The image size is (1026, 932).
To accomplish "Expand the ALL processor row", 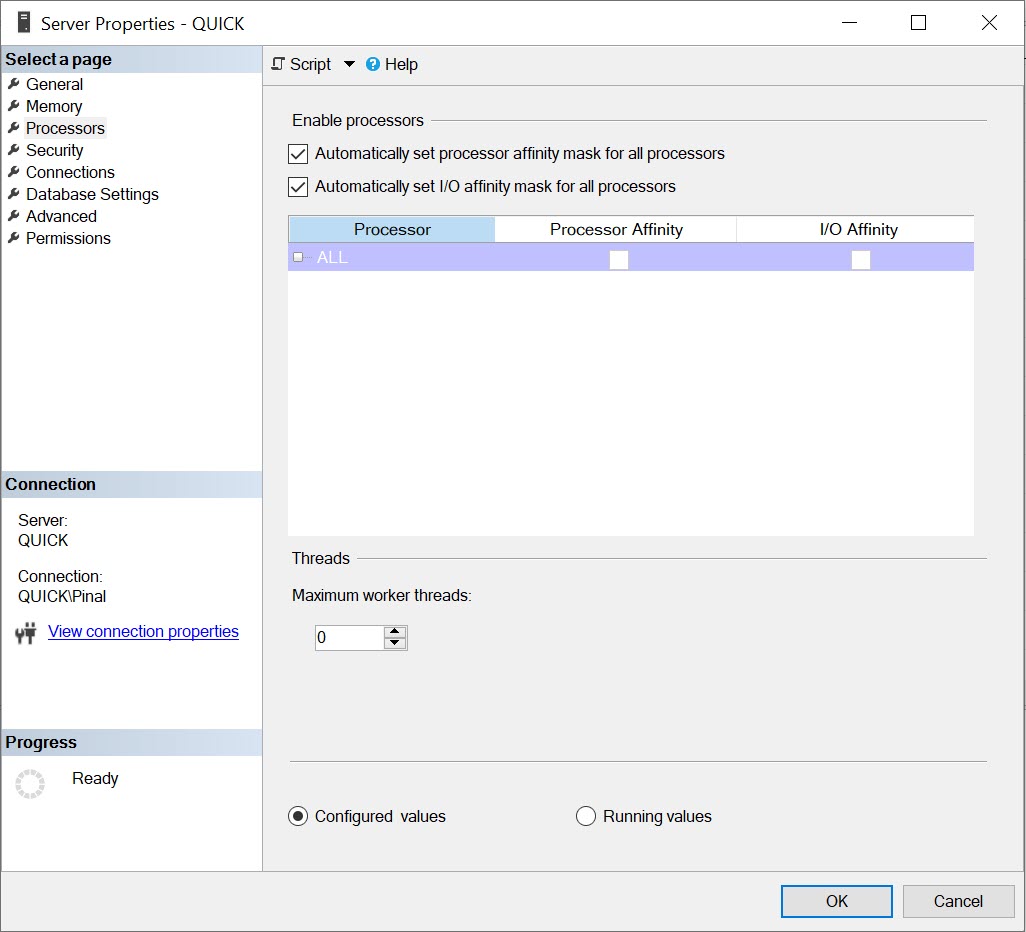I will click(x=298, y=257).
